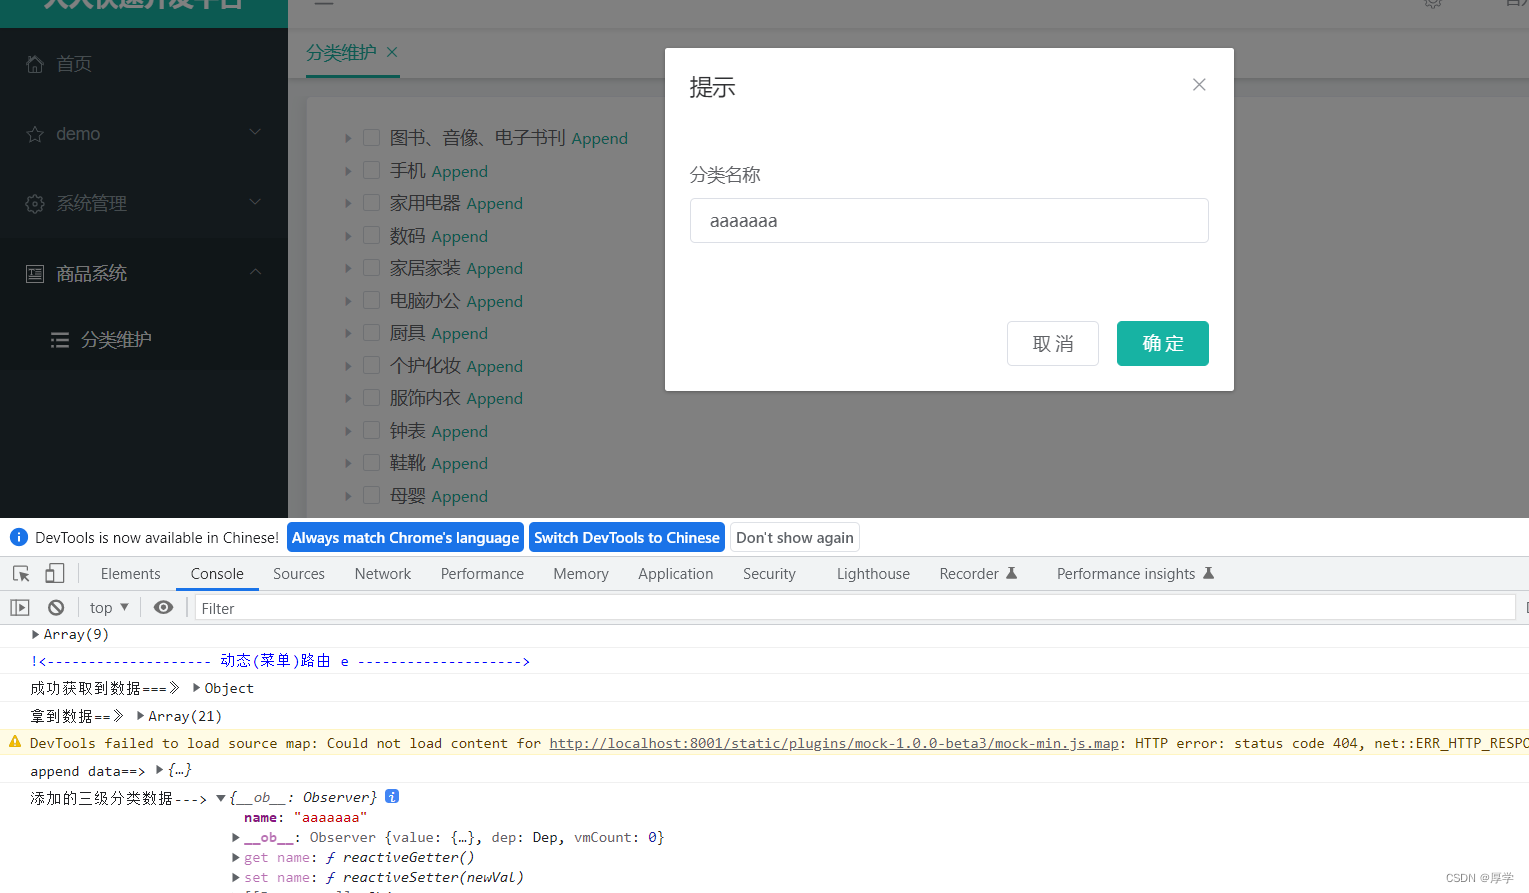Image resolution: width=1529 pixels, height=893 pixels.
Task: Expand the Array(21) console entry
Action: pyautogui.click(x=141, y=716)
